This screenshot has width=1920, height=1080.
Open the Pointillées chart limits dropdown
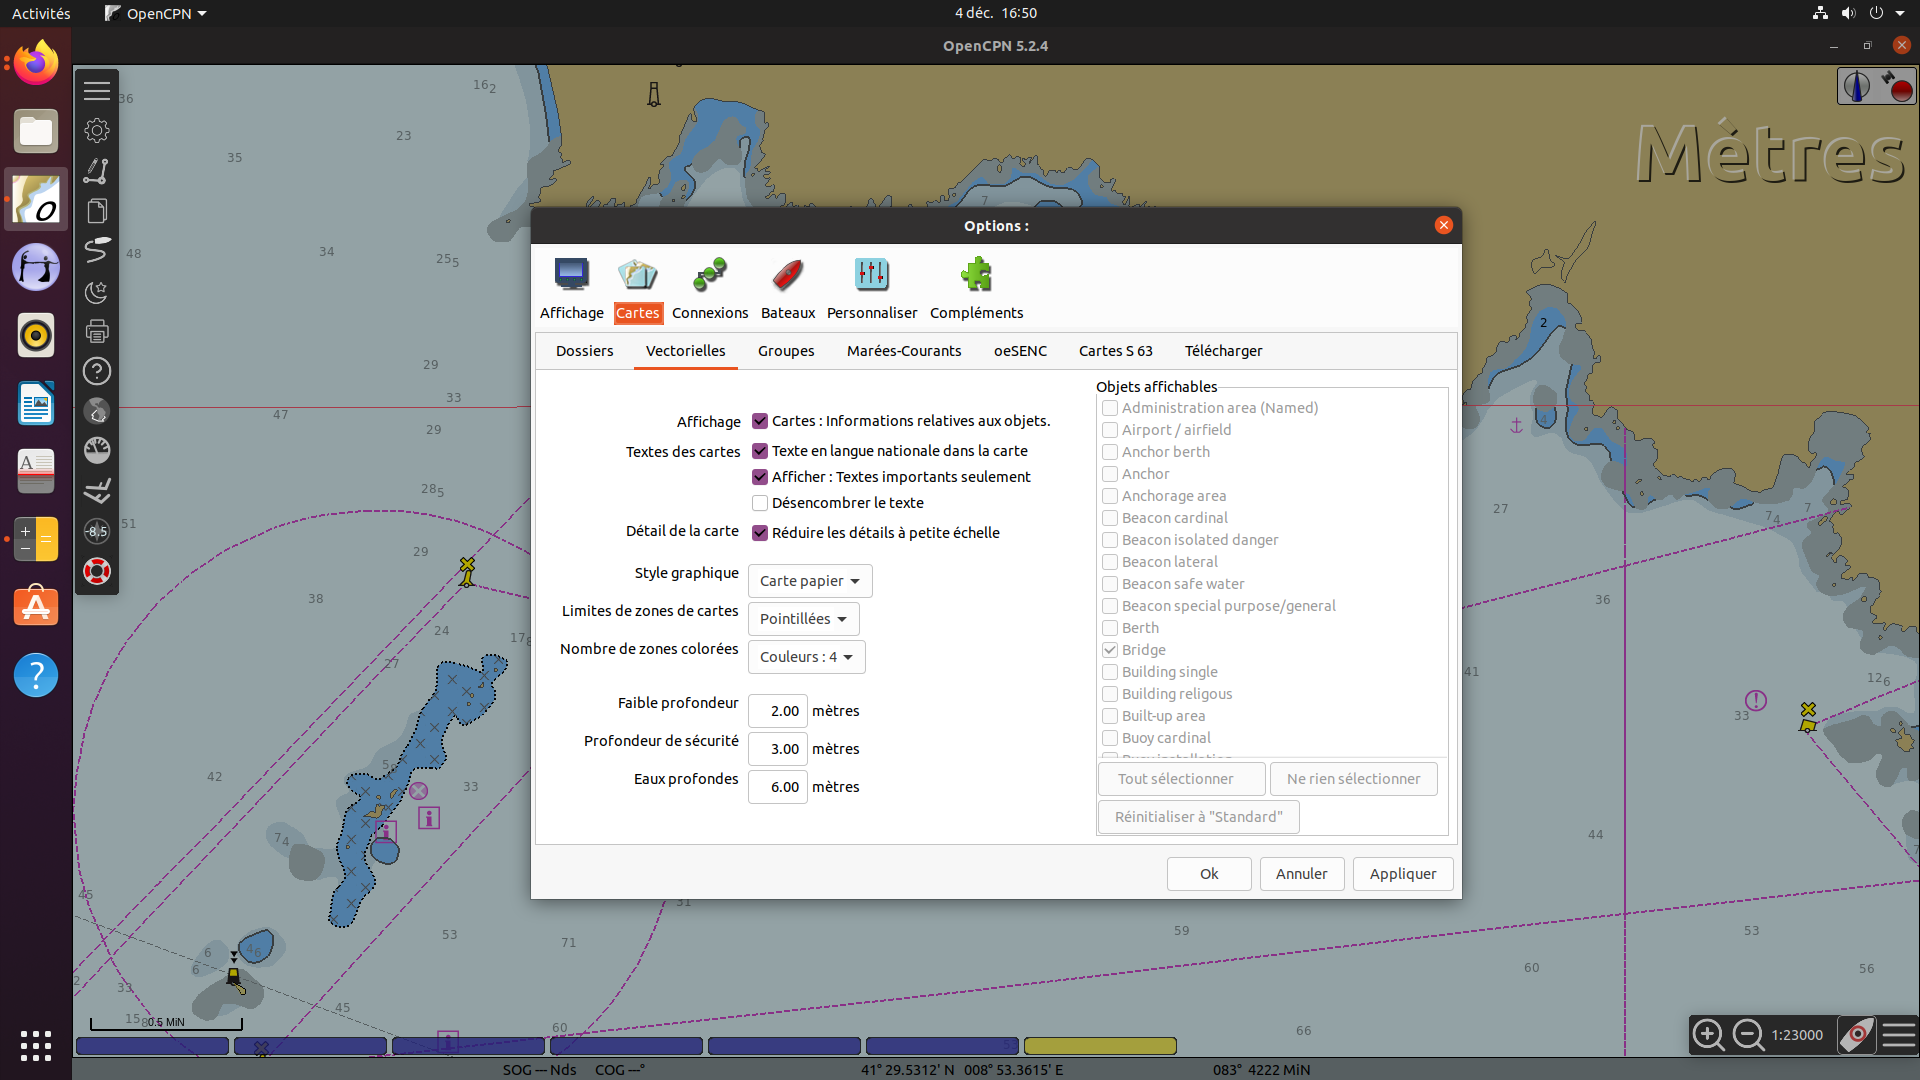[803, 619]
